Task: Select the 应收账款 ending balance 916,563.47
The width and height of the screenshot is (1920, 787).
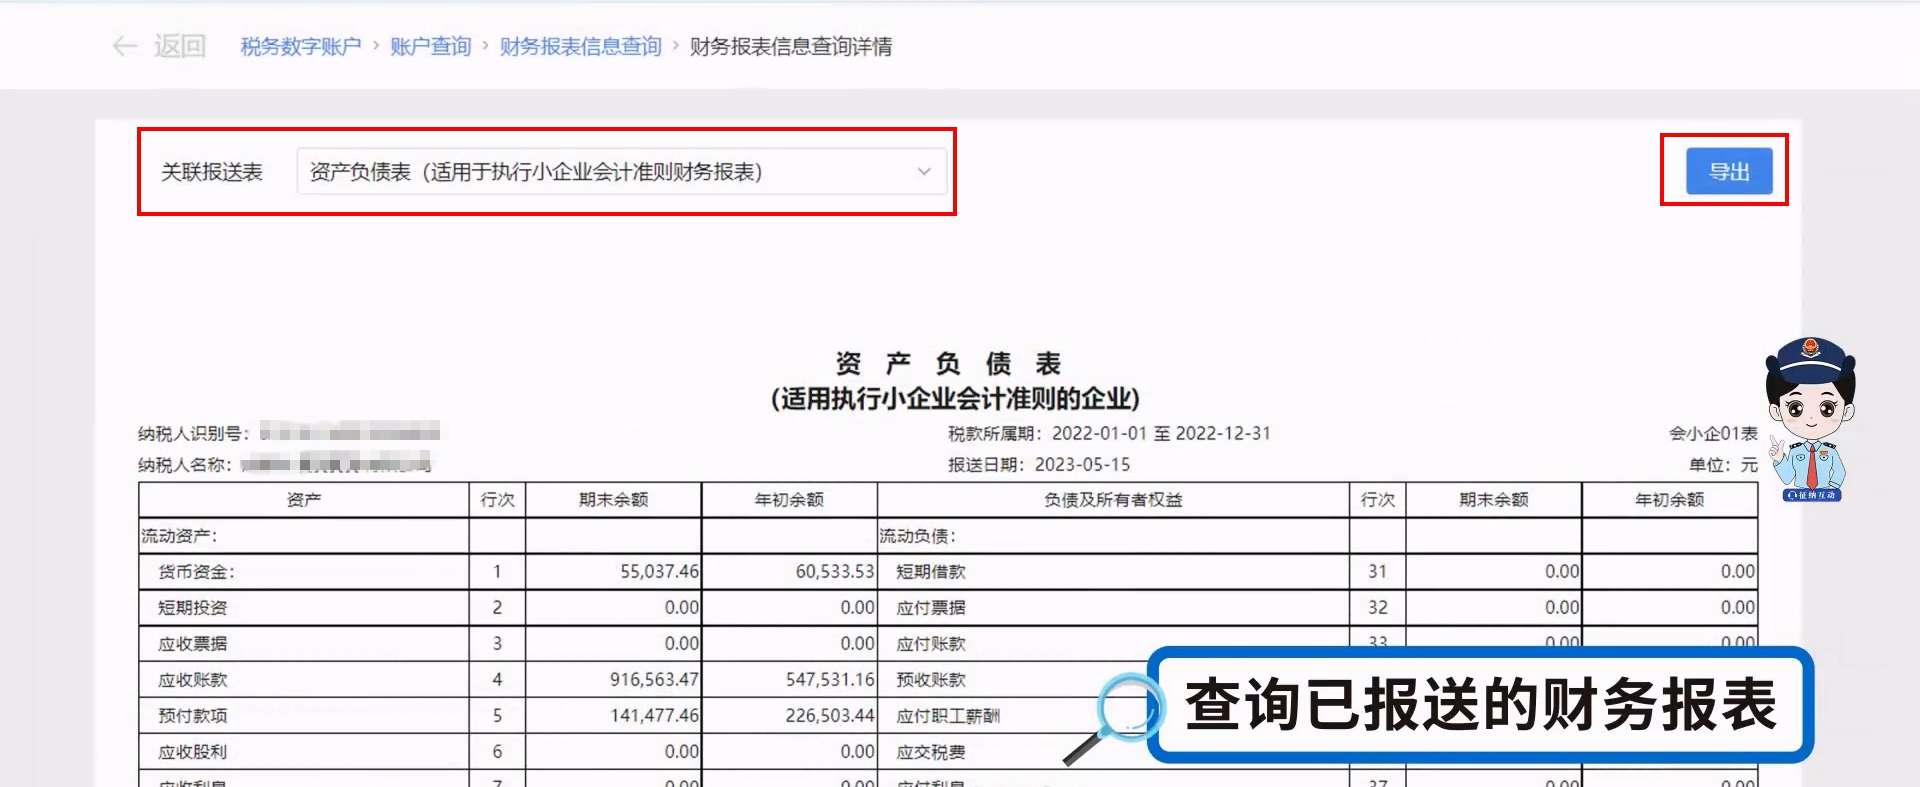Action: [654, 680]
